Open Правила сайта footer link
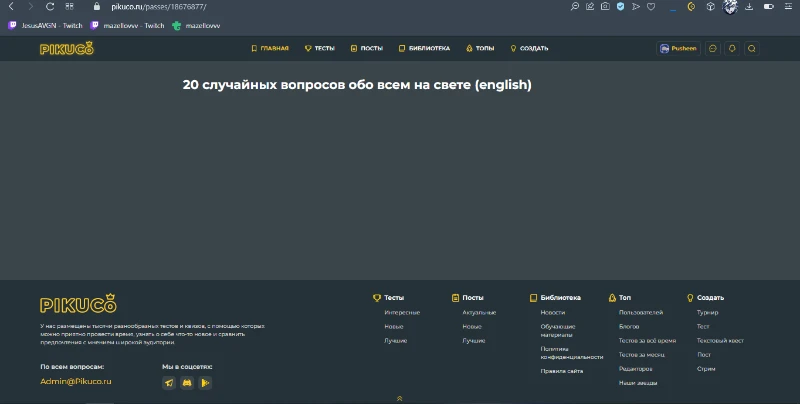Viewport: 800px width, 404px height. pos(561,371)
